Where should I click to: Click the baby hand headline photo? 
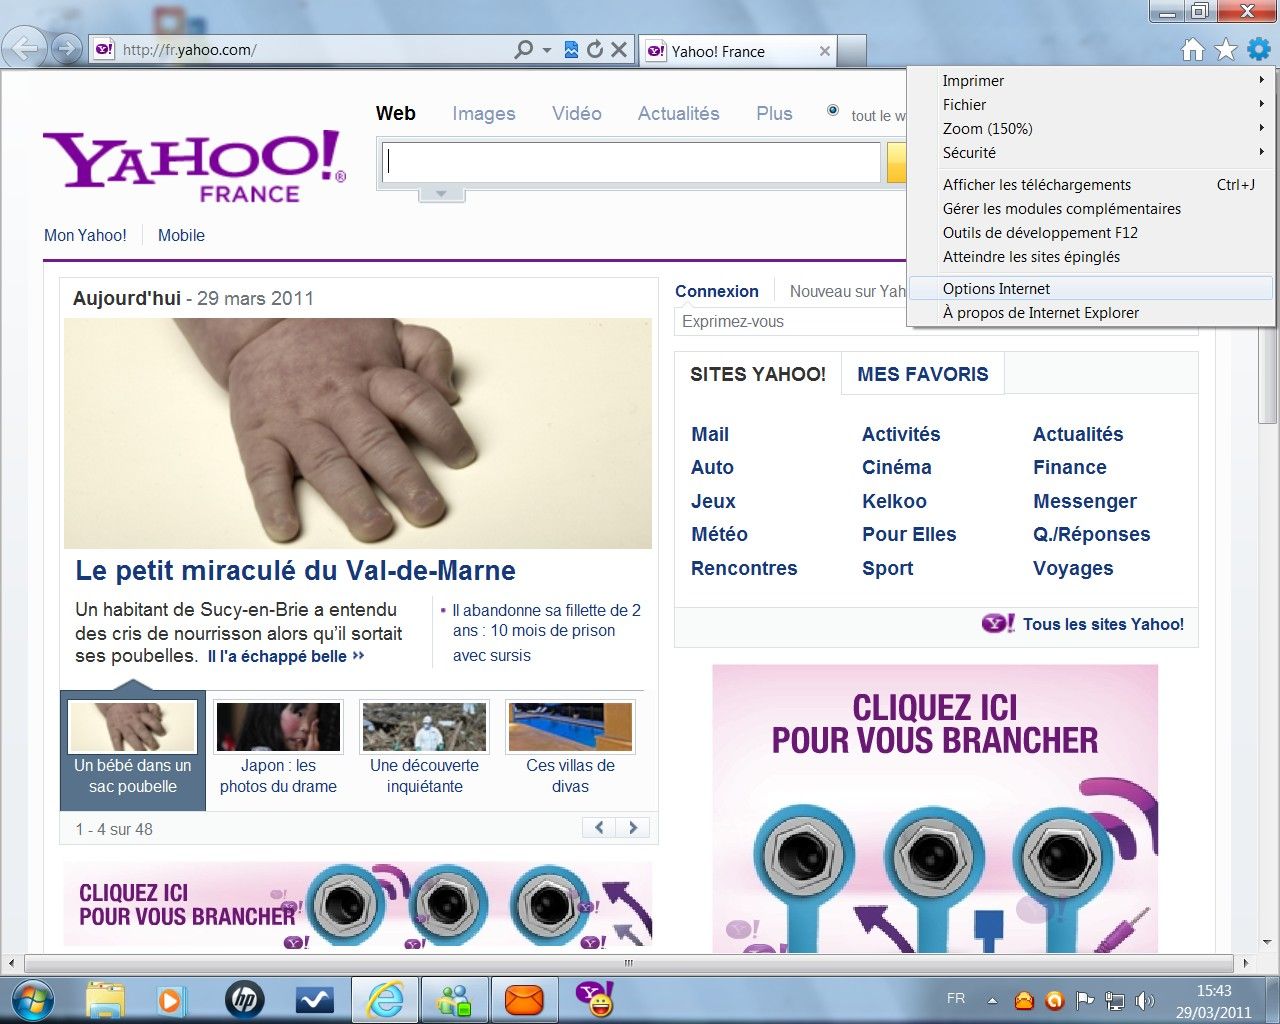[358, 433]
